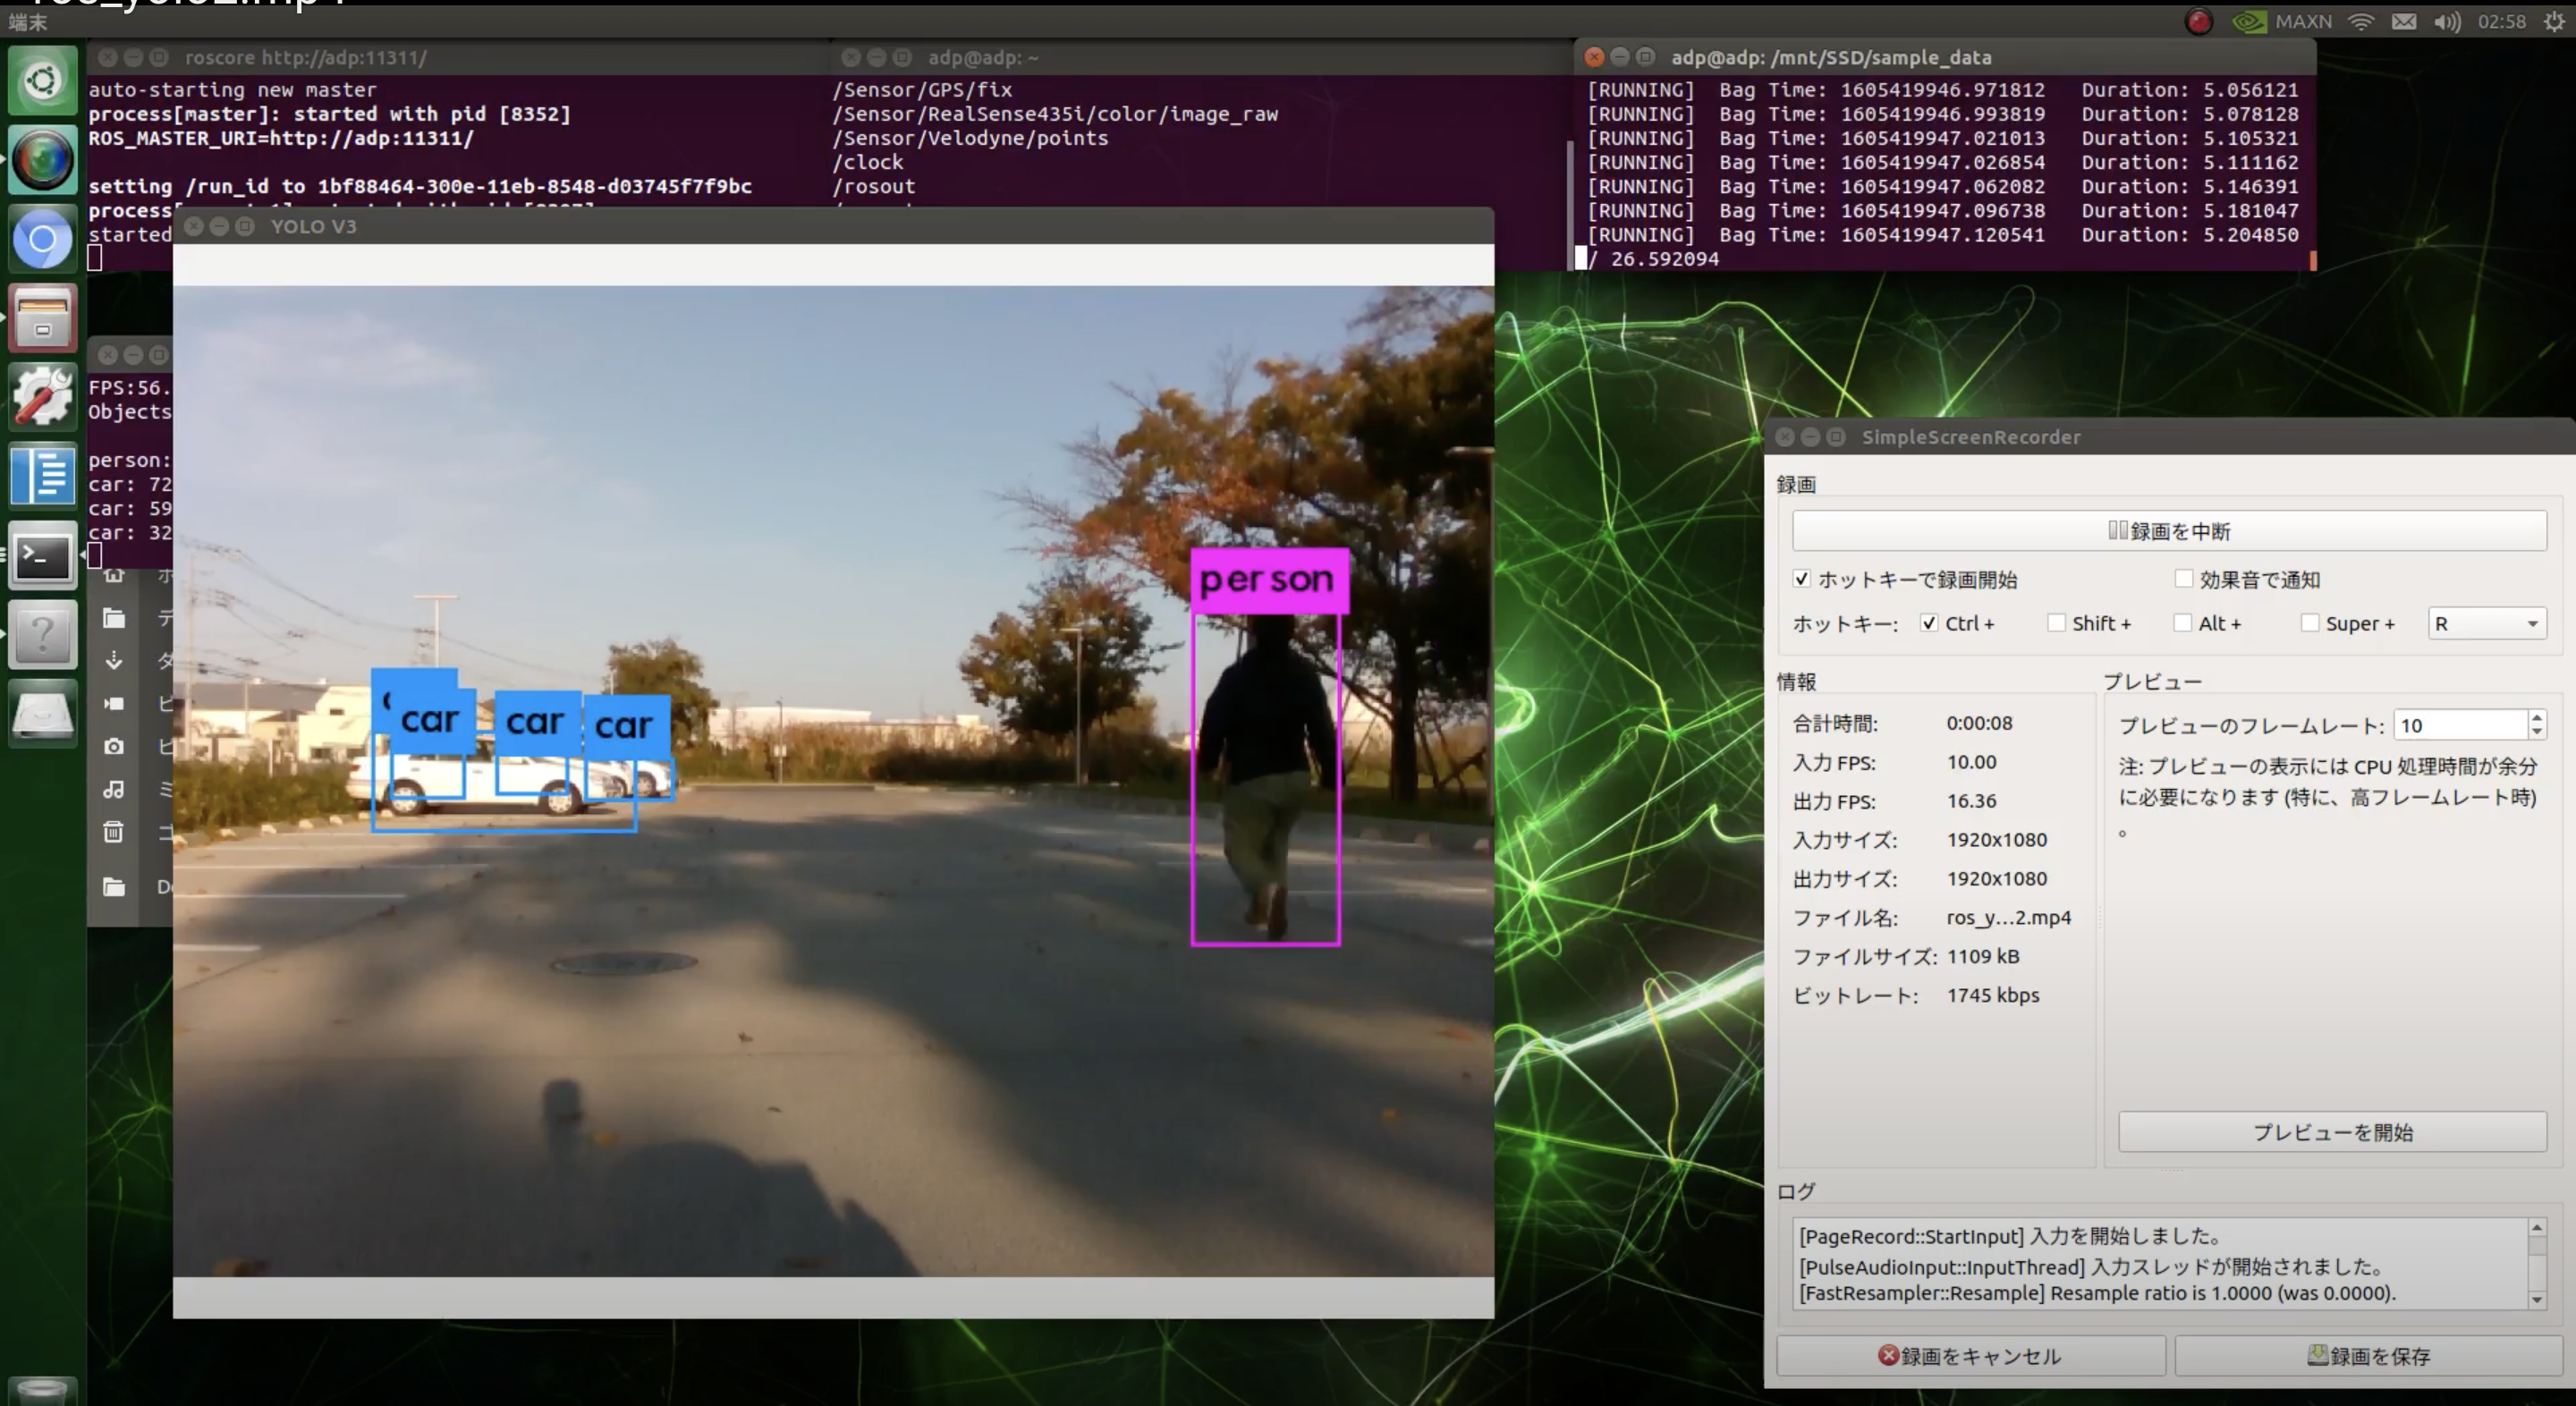Pause recording with 録画を中断 button
Screen dimensions: 2576x1406
(x=2169, y=531)
